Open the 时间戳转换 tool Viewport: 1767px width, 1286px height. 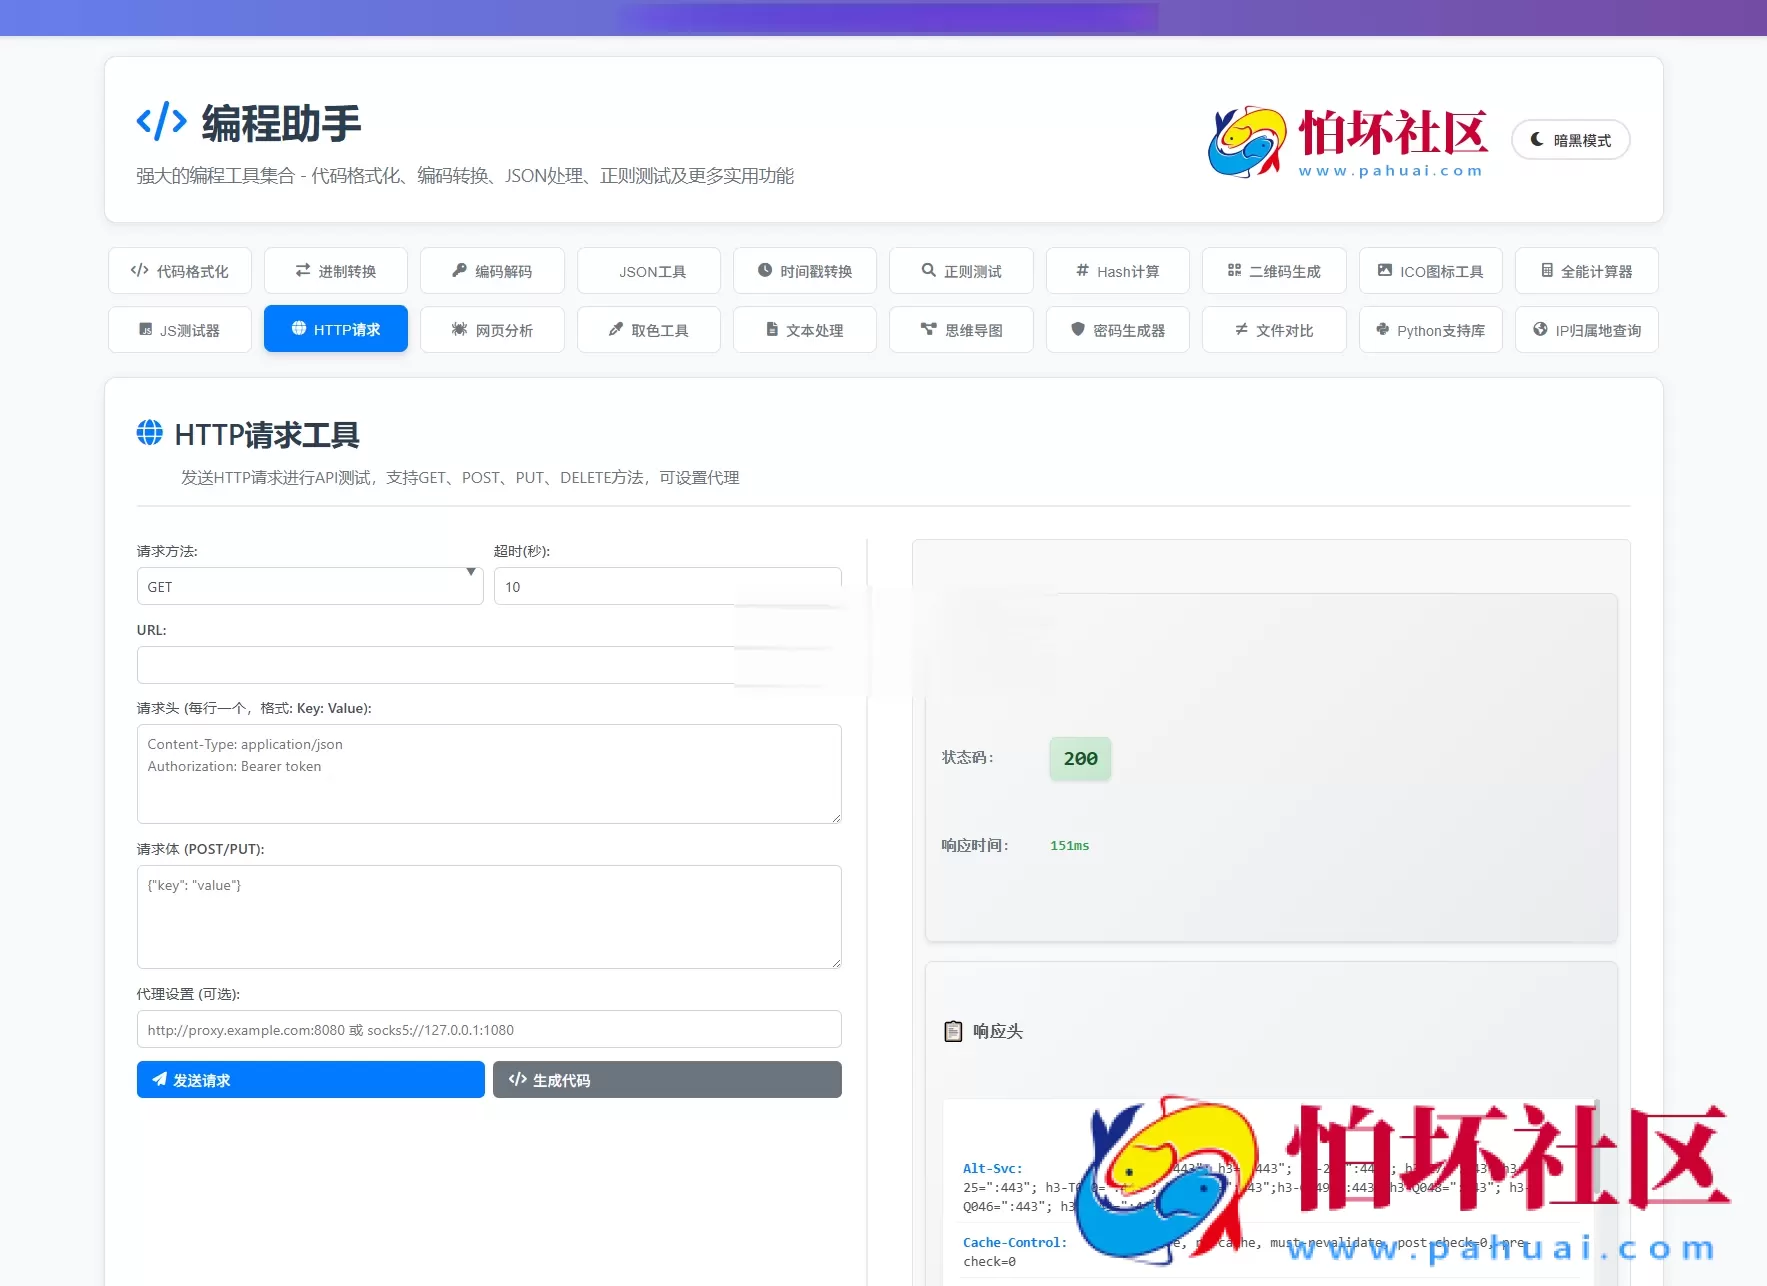tap(804, 270)
